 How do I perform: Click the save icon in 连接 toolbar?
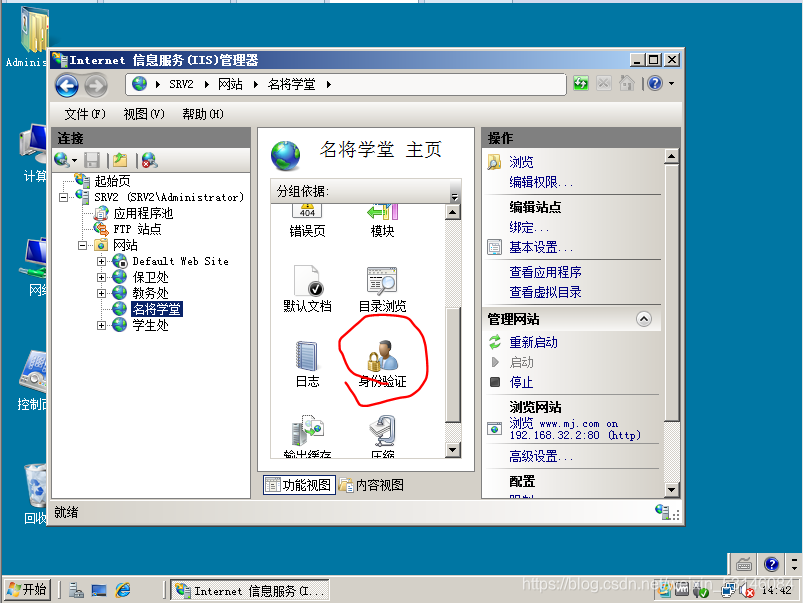coord(92,160)
